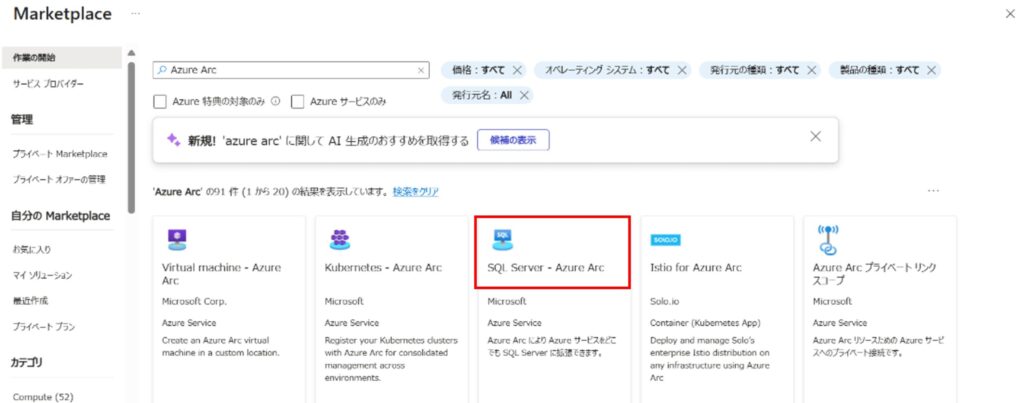This screenshot has height=403, width=1024.
Task: Open the 価格 filter dropdown
Action: (x=478, y=70)
